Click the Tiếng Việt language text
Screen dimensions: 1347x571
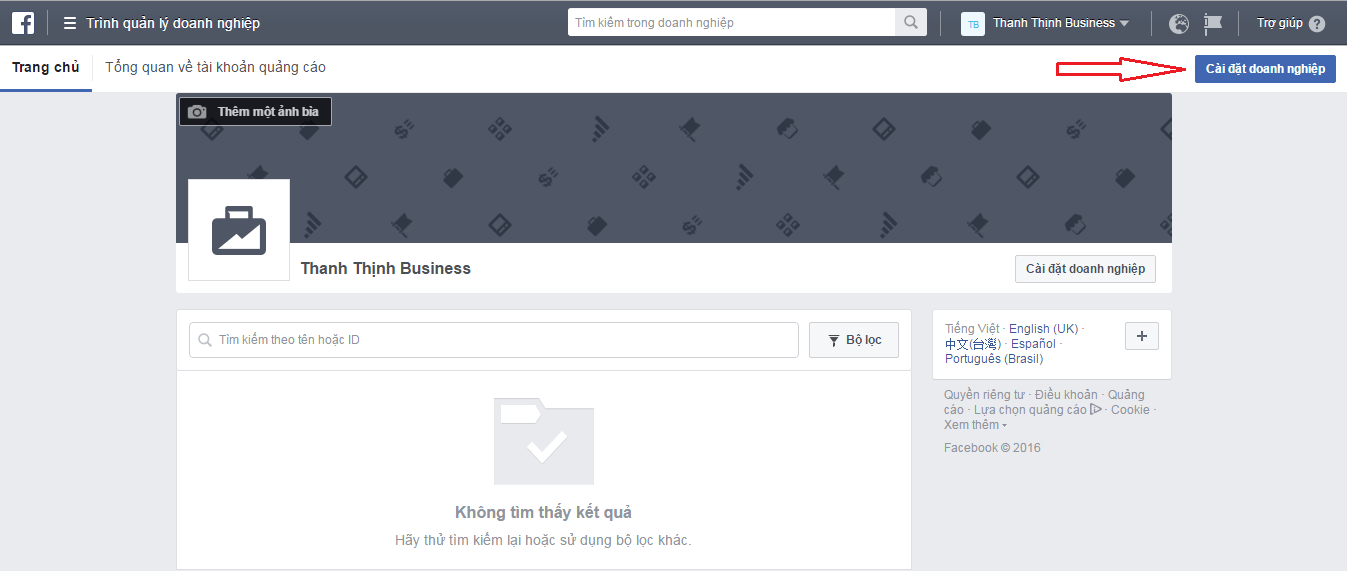[972, 329]
